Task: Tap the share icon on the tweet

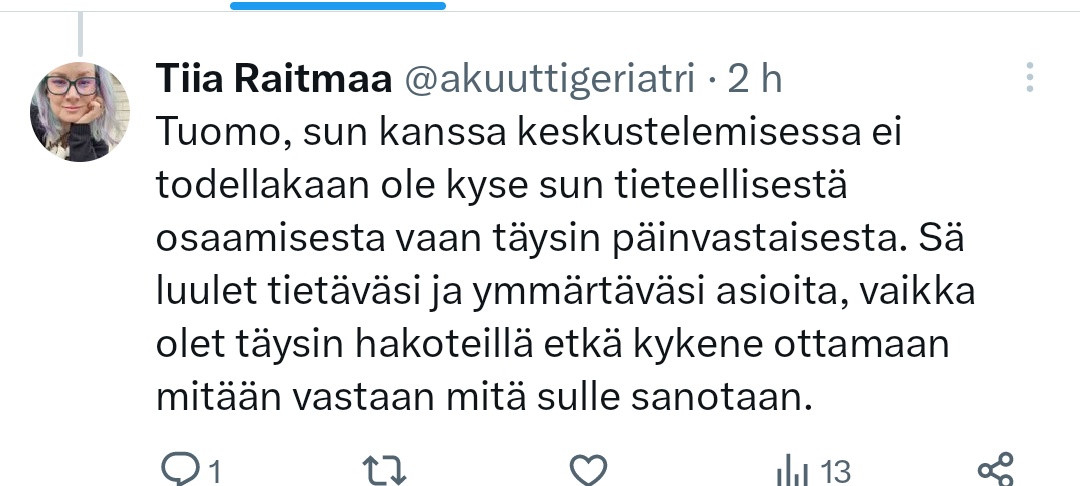Action: (994, 468)
